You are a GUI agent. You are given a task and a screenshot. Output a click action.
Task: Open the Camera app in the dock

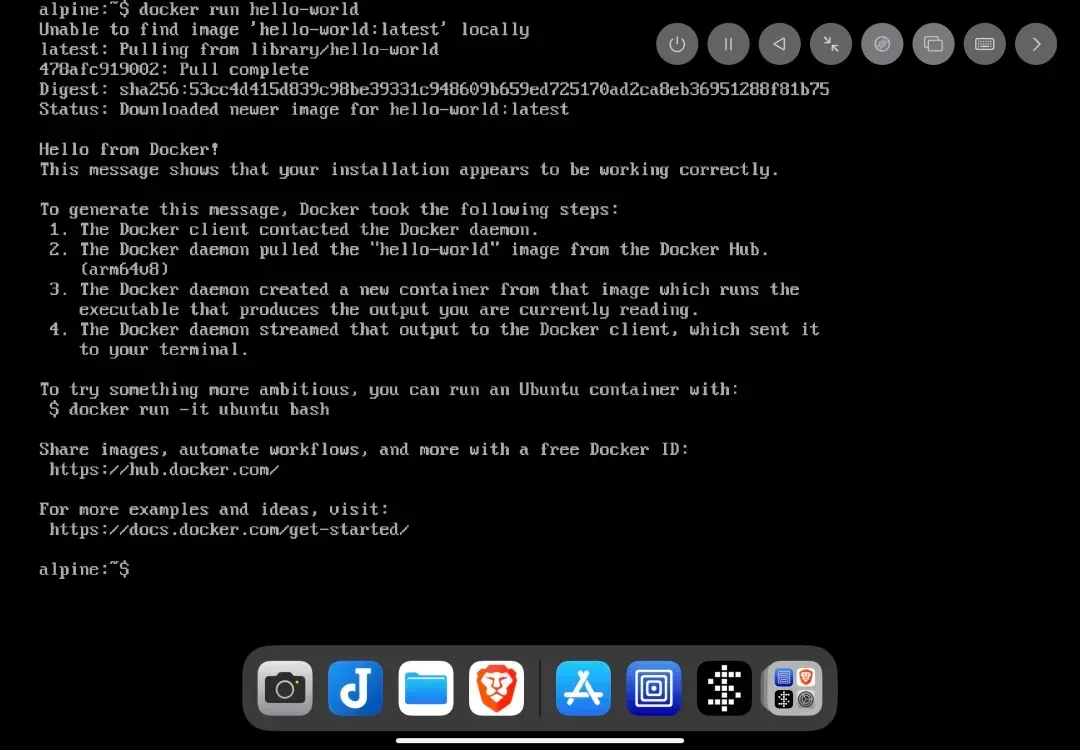coord(285,688)
